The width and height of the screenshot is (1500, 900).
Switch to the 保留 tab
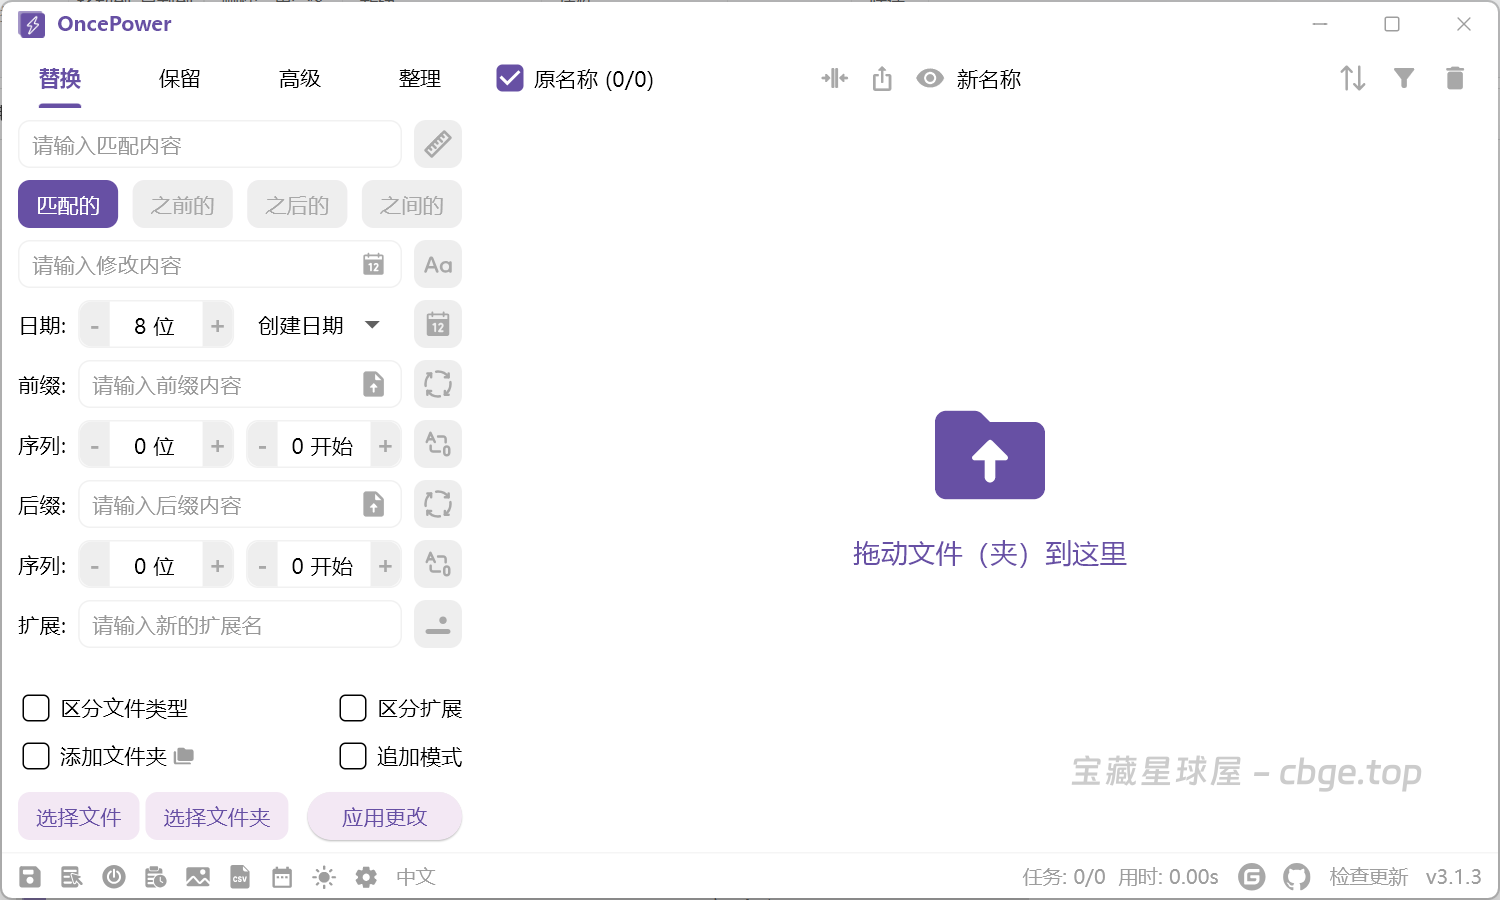(180, 78)
